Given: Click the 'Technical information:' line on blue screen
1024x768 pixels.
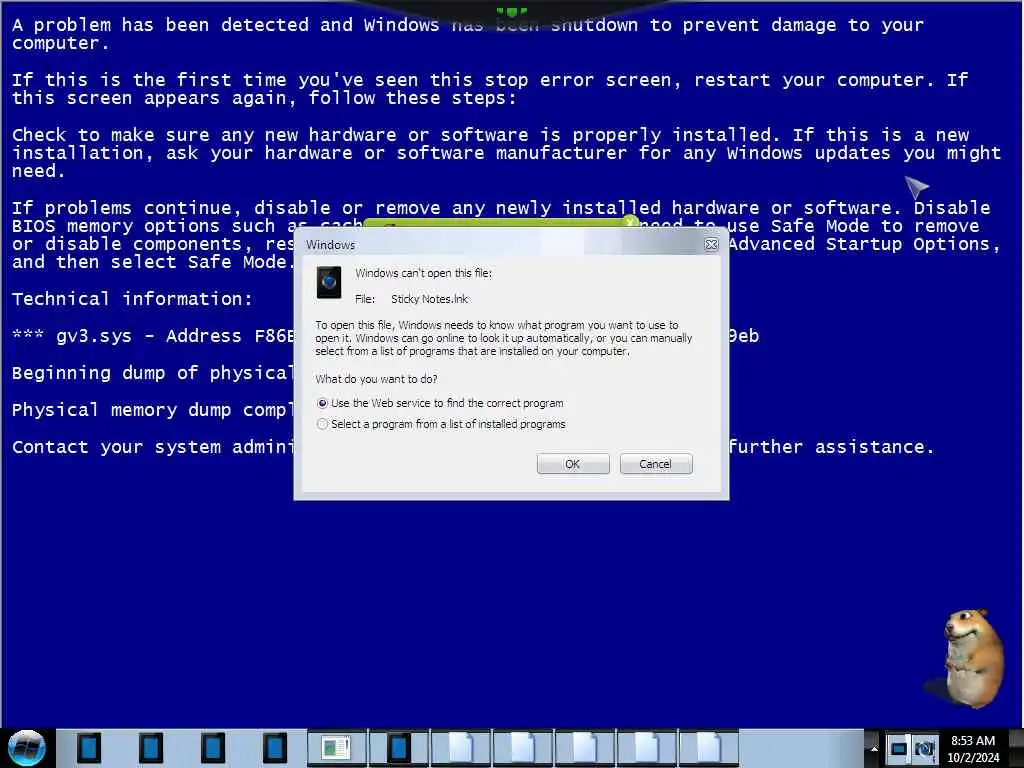Looking at the screenshot, I should point(132,299).
